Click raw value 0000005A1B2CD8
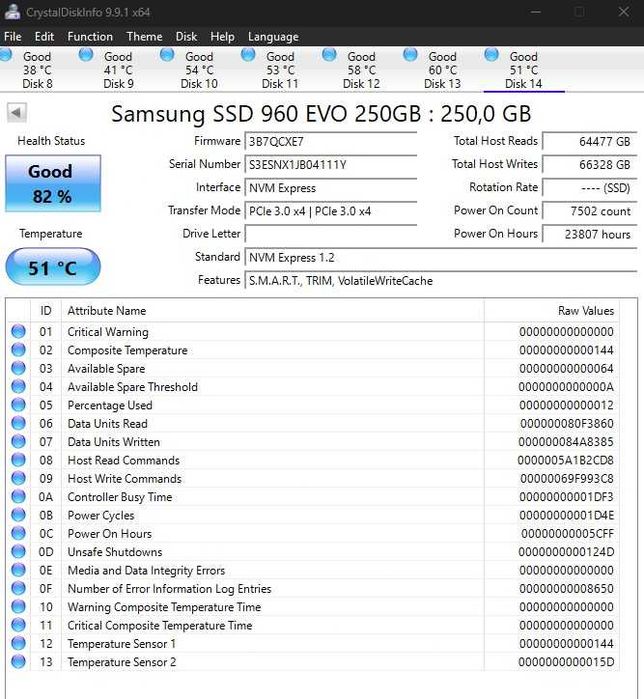644x699 pixels. coord(566,460)
